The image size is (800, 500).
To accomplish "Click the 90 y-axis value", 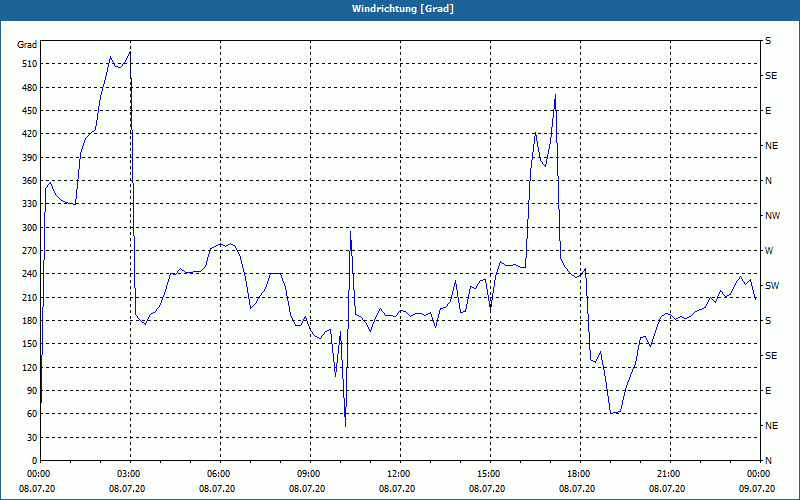I will pyautogui.click(x=32, y=390).
